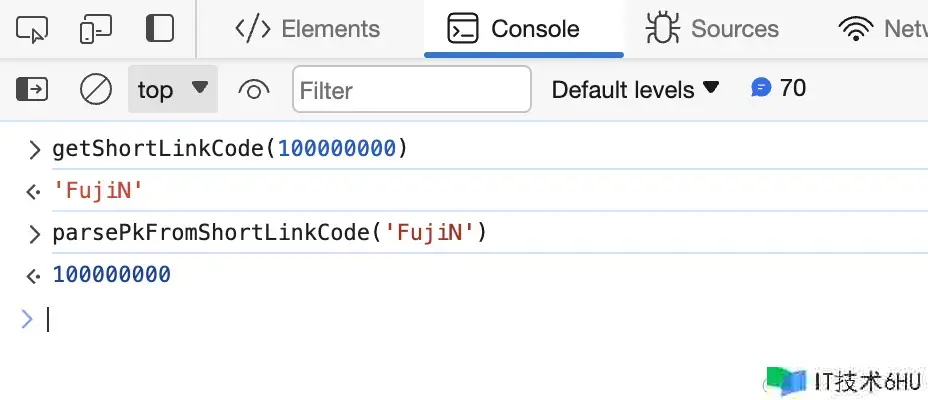This screenshot has height=400, width=928.
Task: Click the blue message bubble icon
Action: [x=761, y=88]
